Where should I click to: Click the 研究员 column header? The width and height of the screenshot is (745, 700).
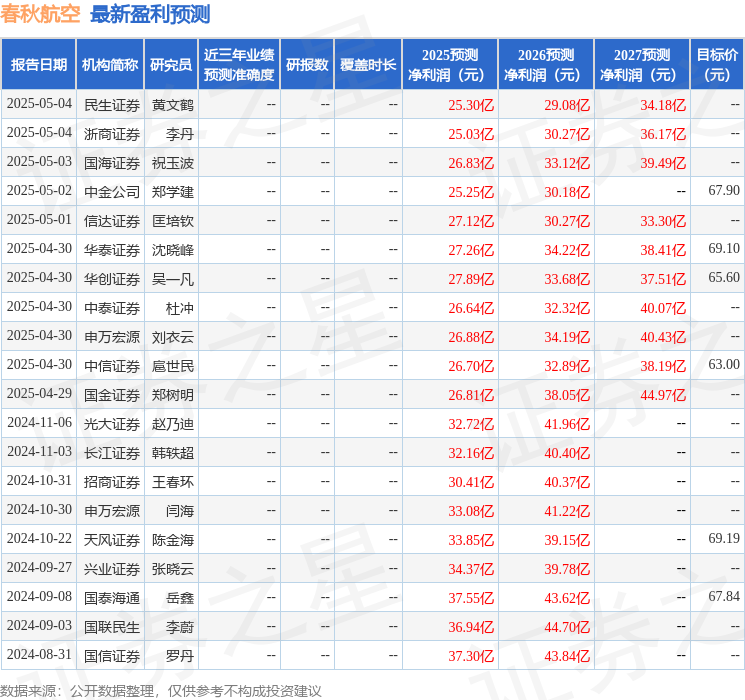171,65
